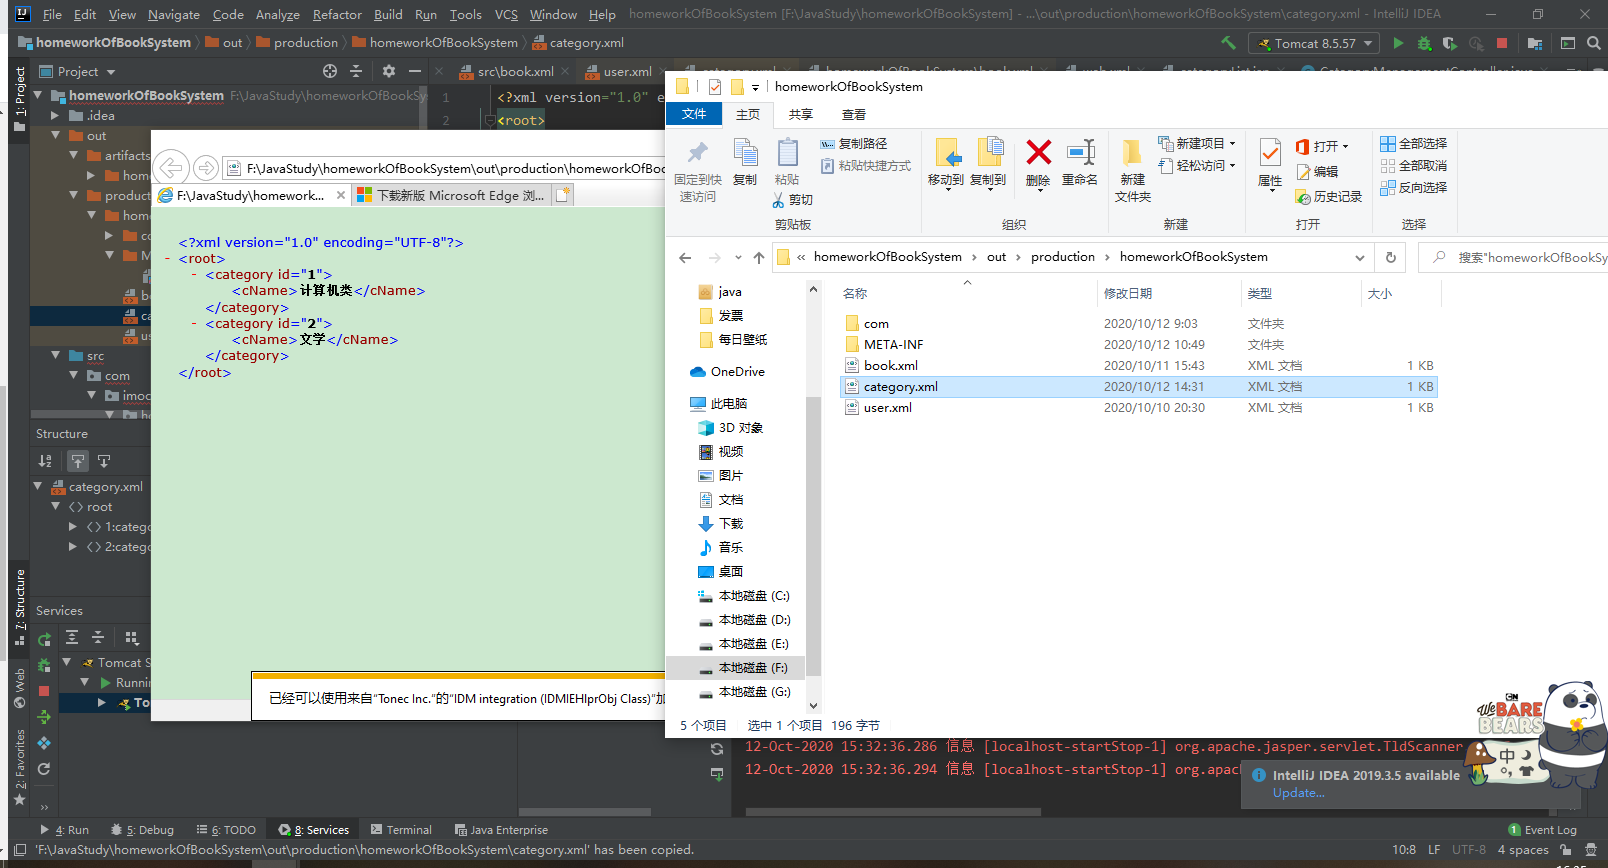The height and width of the screenshot is (868, 1608).
Task: Open Event Log in status bar
Action: (1542, 830)
